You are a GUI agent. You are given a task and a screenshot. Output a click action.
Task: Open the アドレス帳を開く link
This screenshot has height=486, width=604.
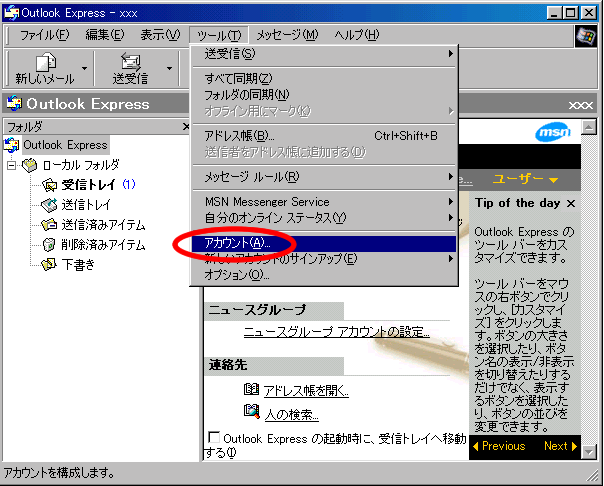306,390
